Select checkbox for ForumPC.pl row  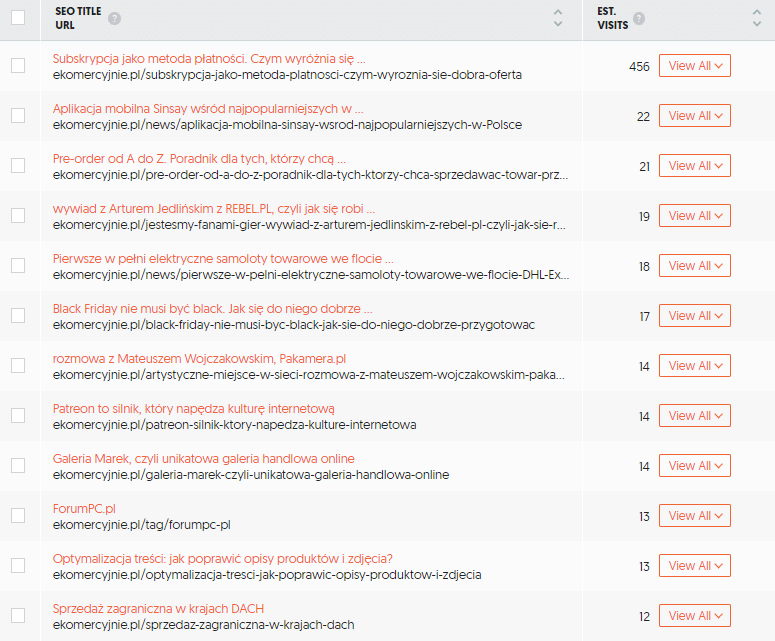[x=18, y=516]
